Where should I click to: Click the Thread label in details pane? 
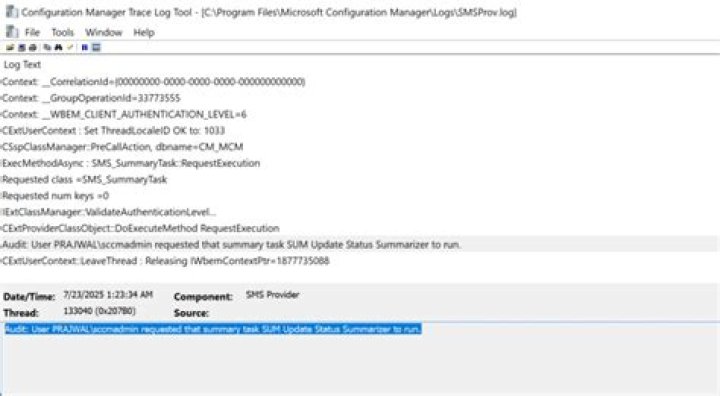click(21, 313)
